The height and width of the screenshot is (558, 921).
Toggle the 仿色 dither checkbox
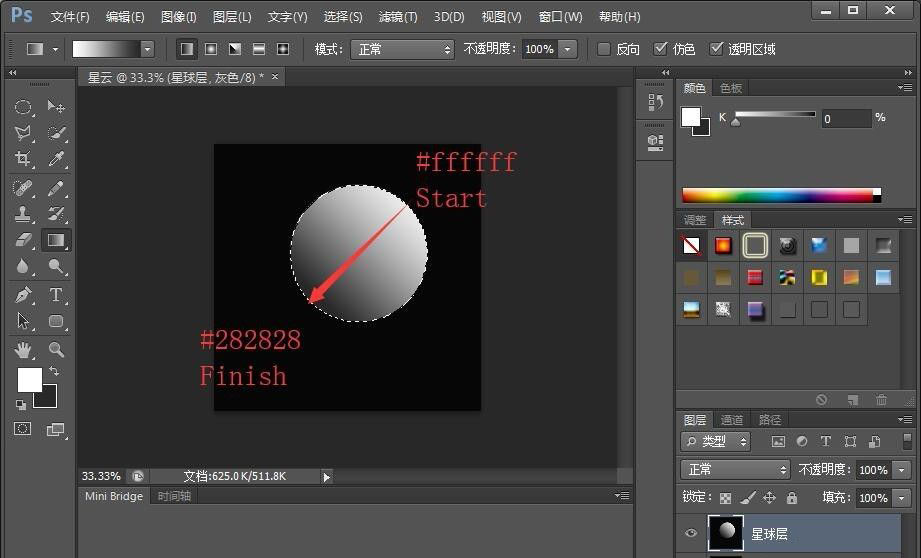click(x=661, y=49)
